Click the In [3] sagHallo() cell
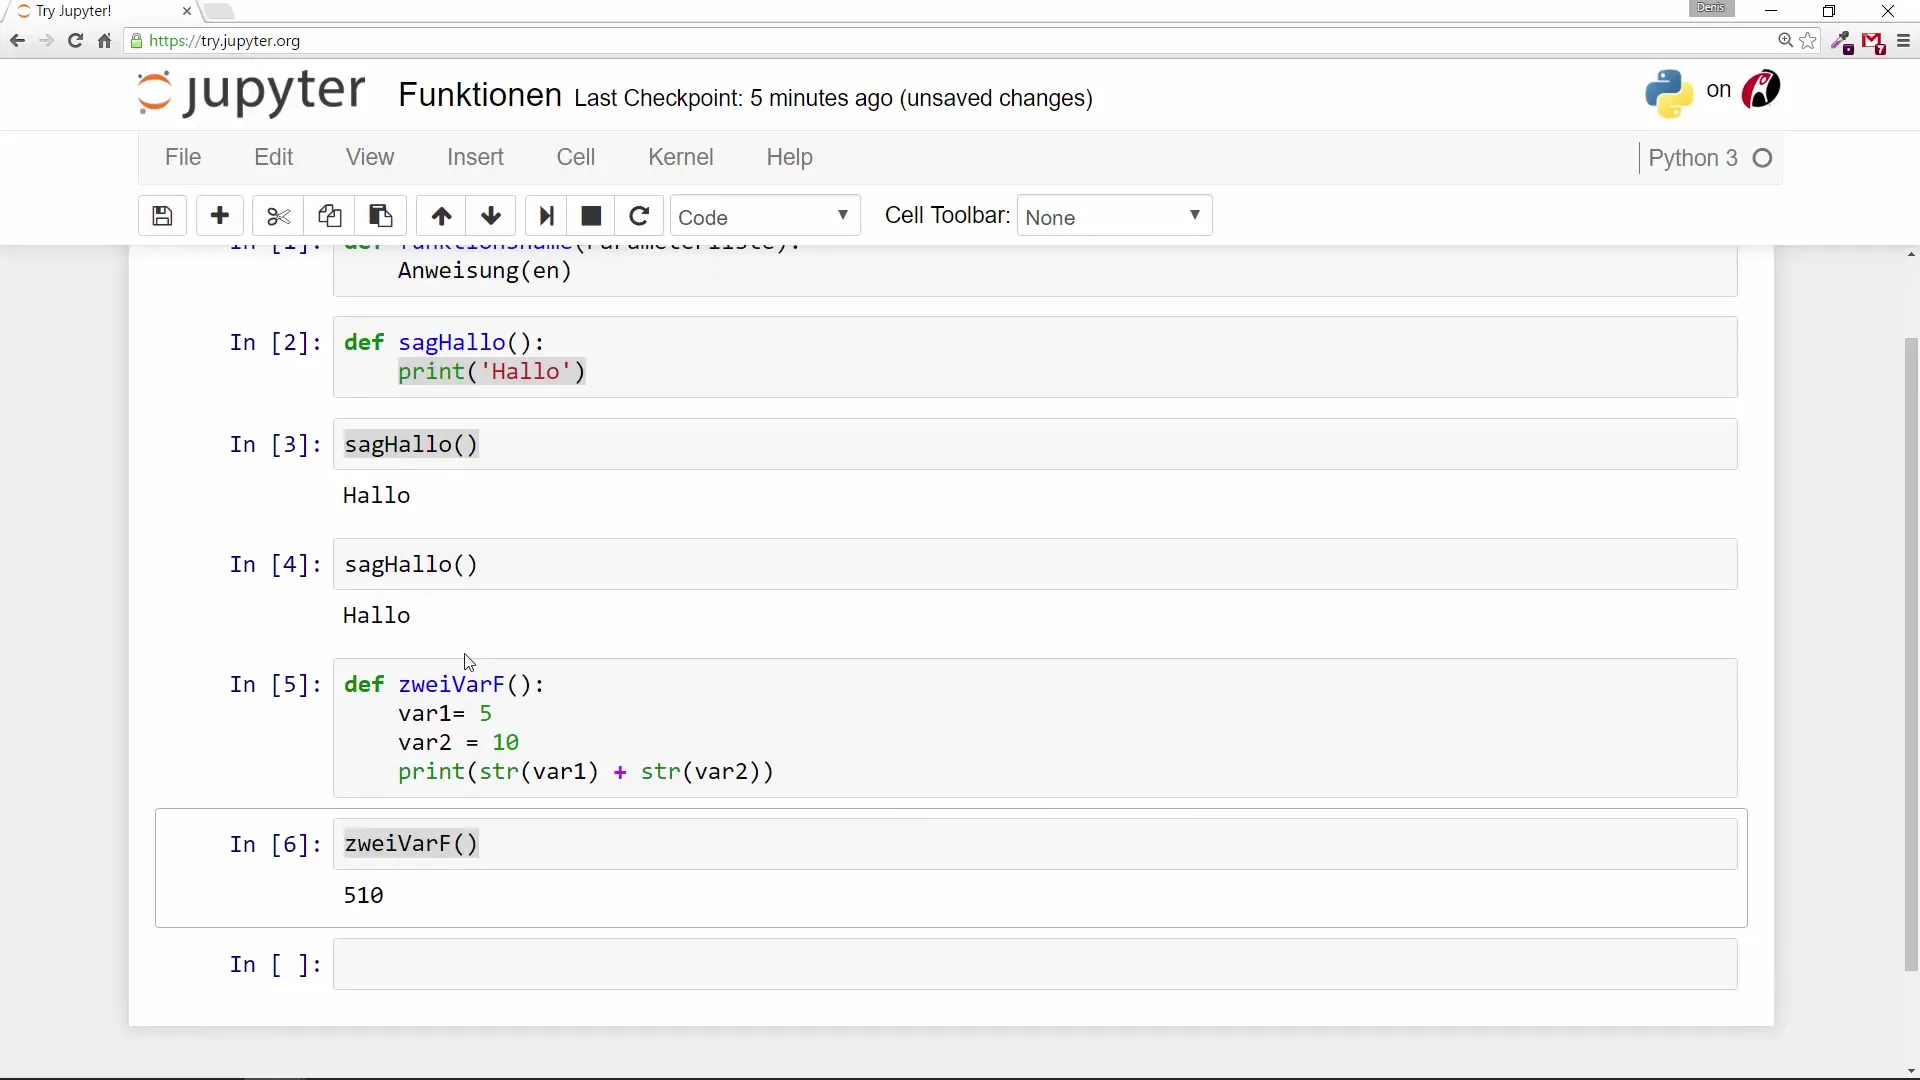 (x=1035, y=444)
